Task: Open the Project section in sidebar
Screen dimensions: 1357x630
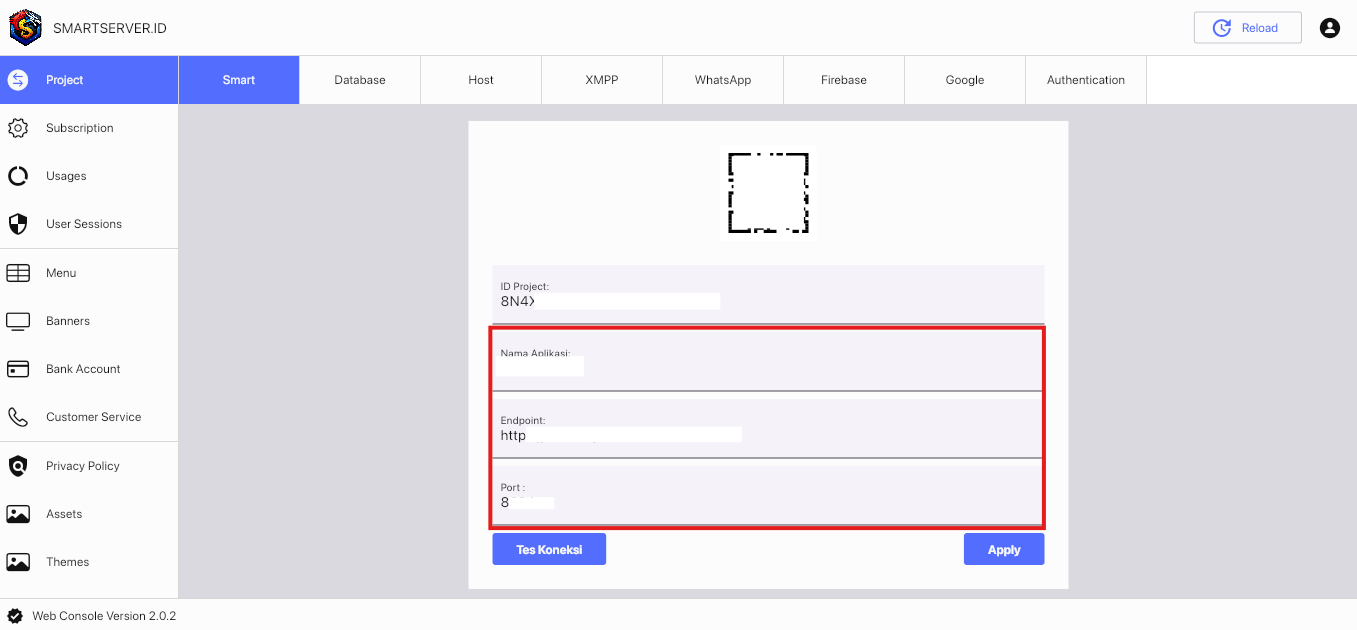Action: pos(63,79)
